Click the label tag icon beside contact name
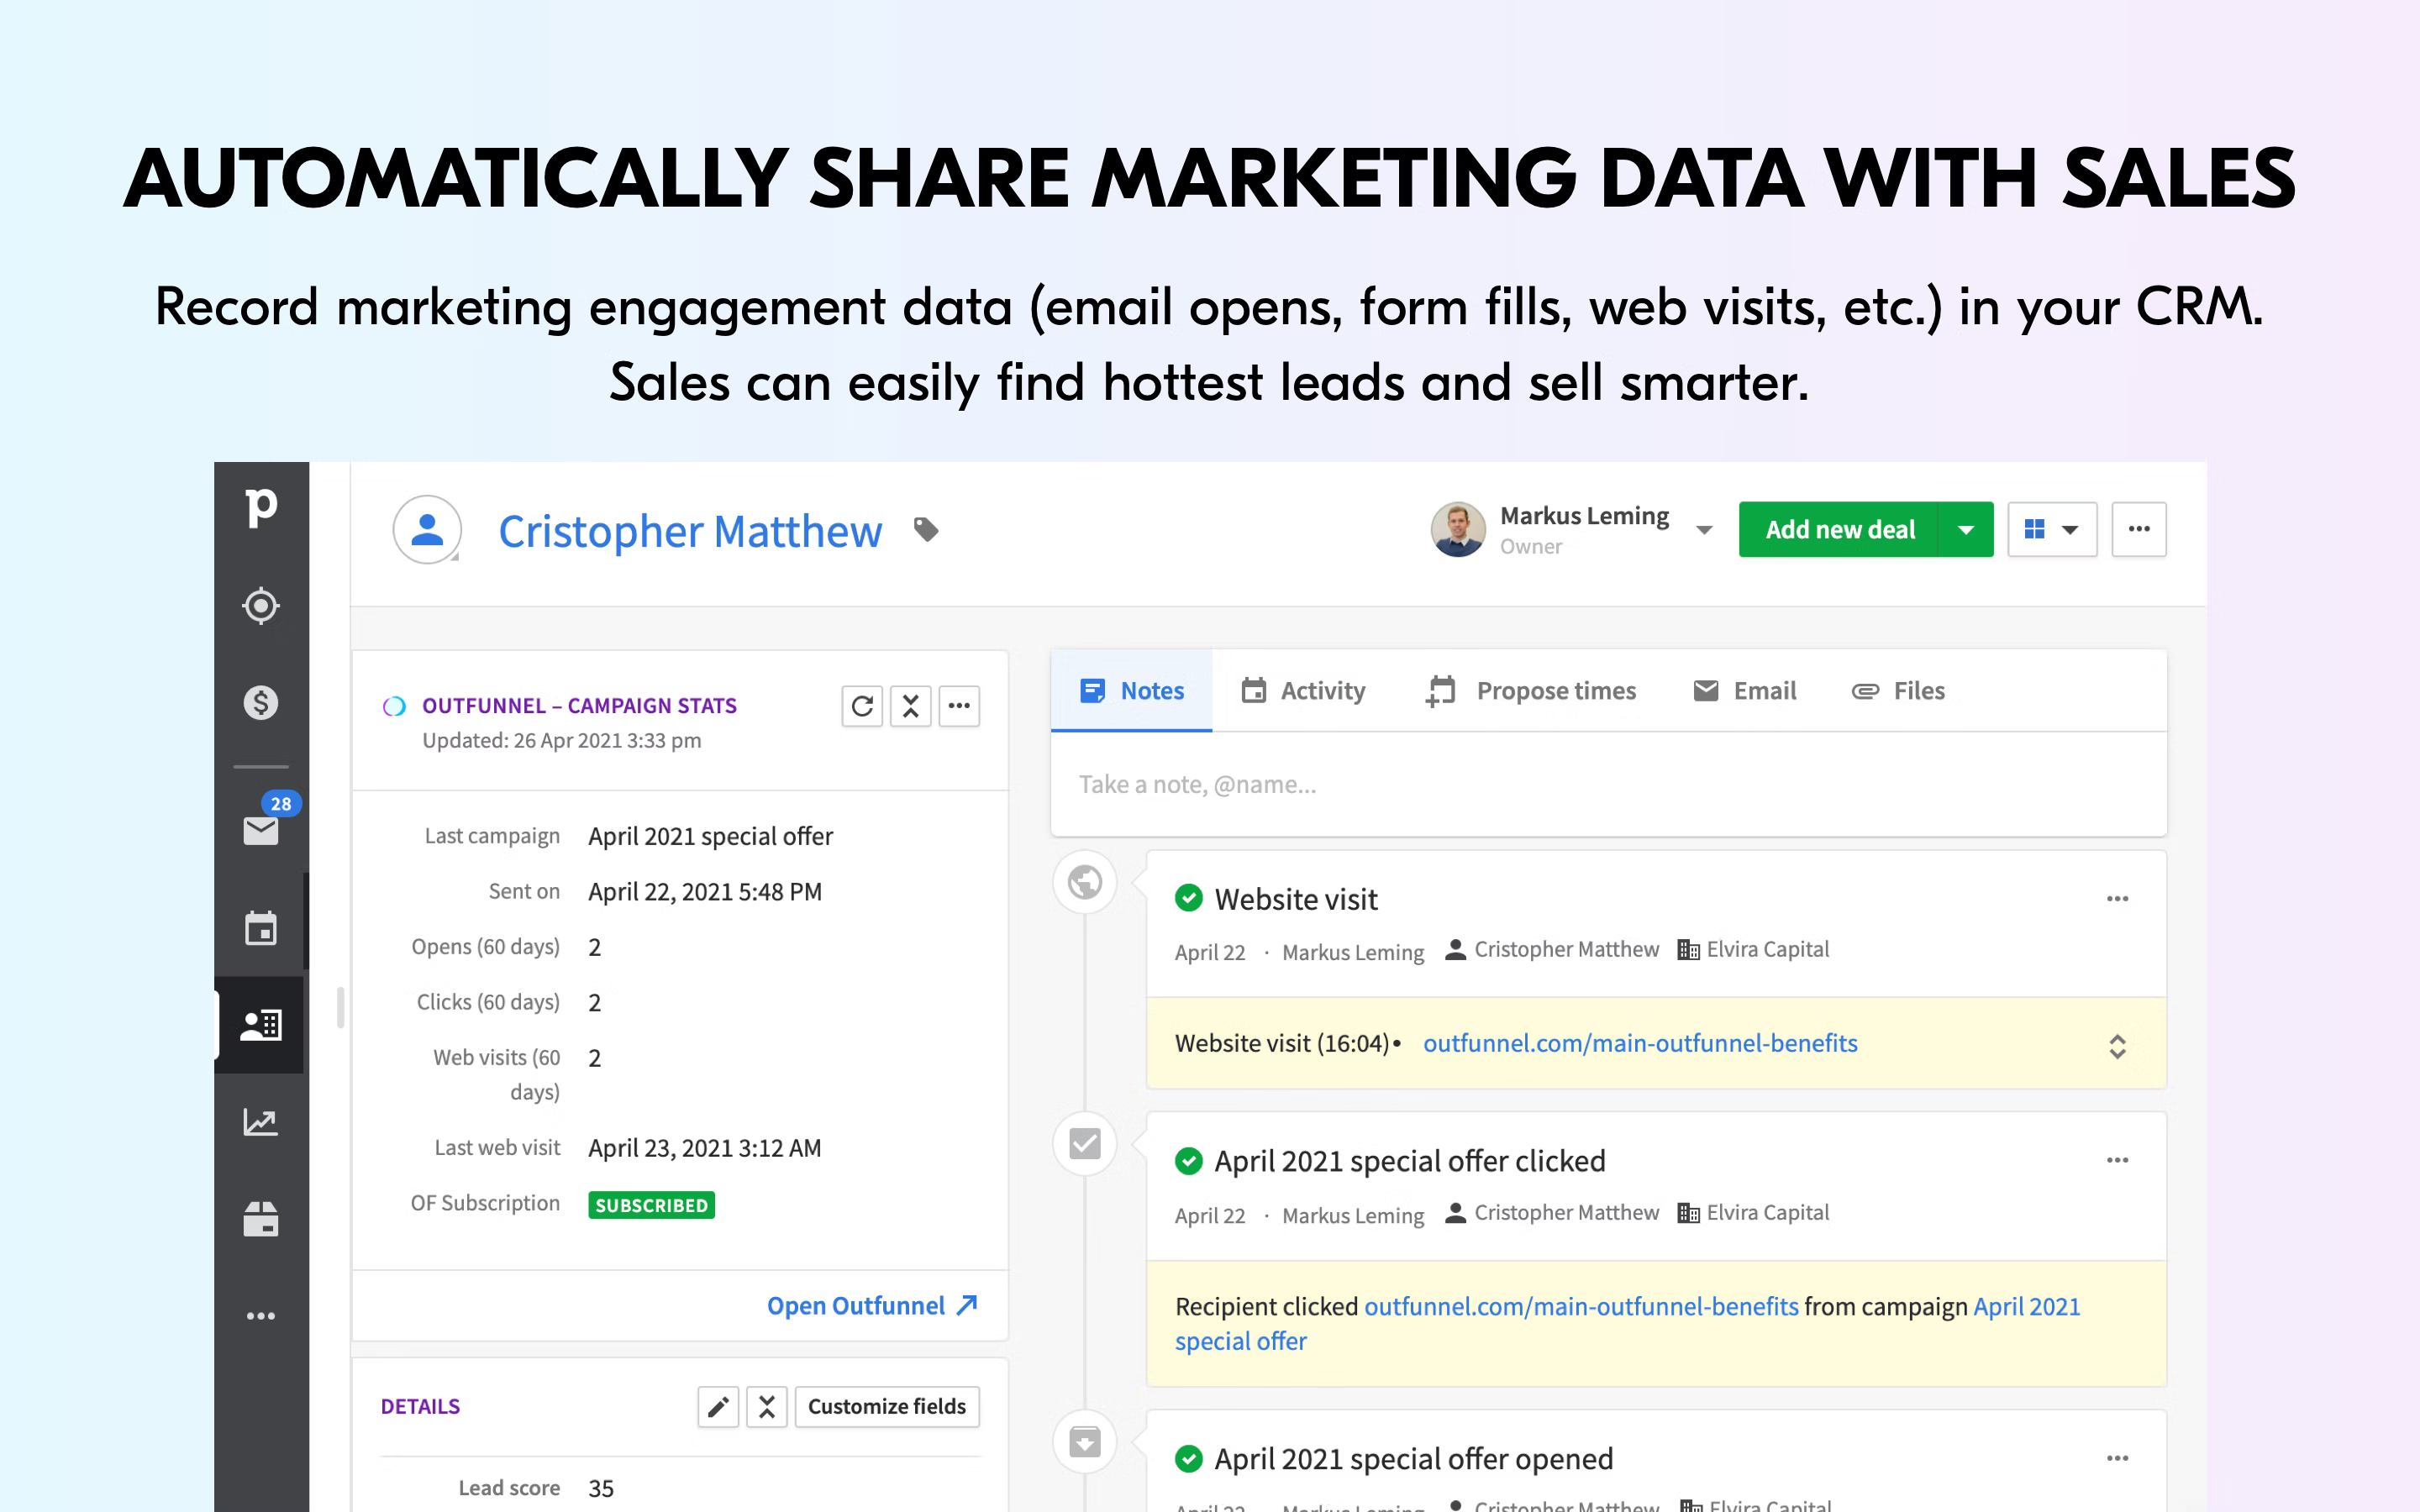 point(926,529)
